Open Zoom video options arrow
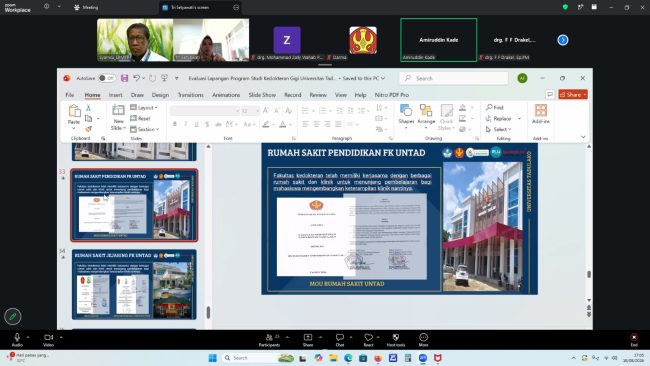650x366 pixels. coord(61,337)
